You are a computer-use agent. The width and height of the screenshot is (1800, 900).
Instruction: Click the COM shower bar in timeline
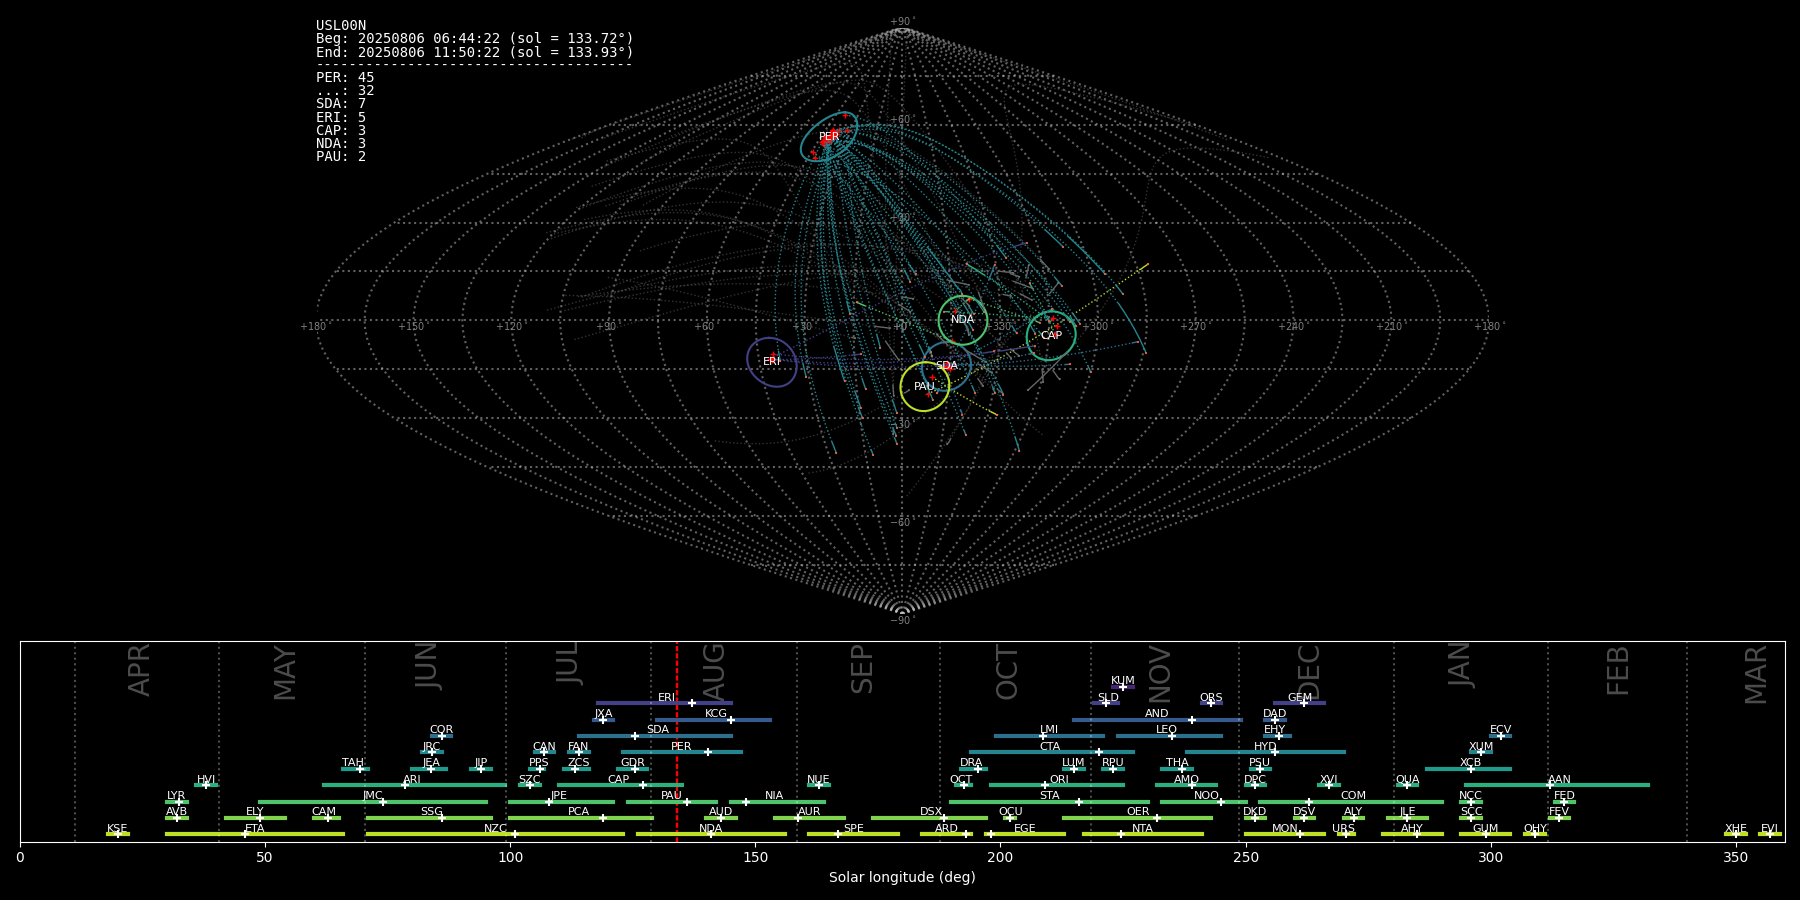(1352, 802)
